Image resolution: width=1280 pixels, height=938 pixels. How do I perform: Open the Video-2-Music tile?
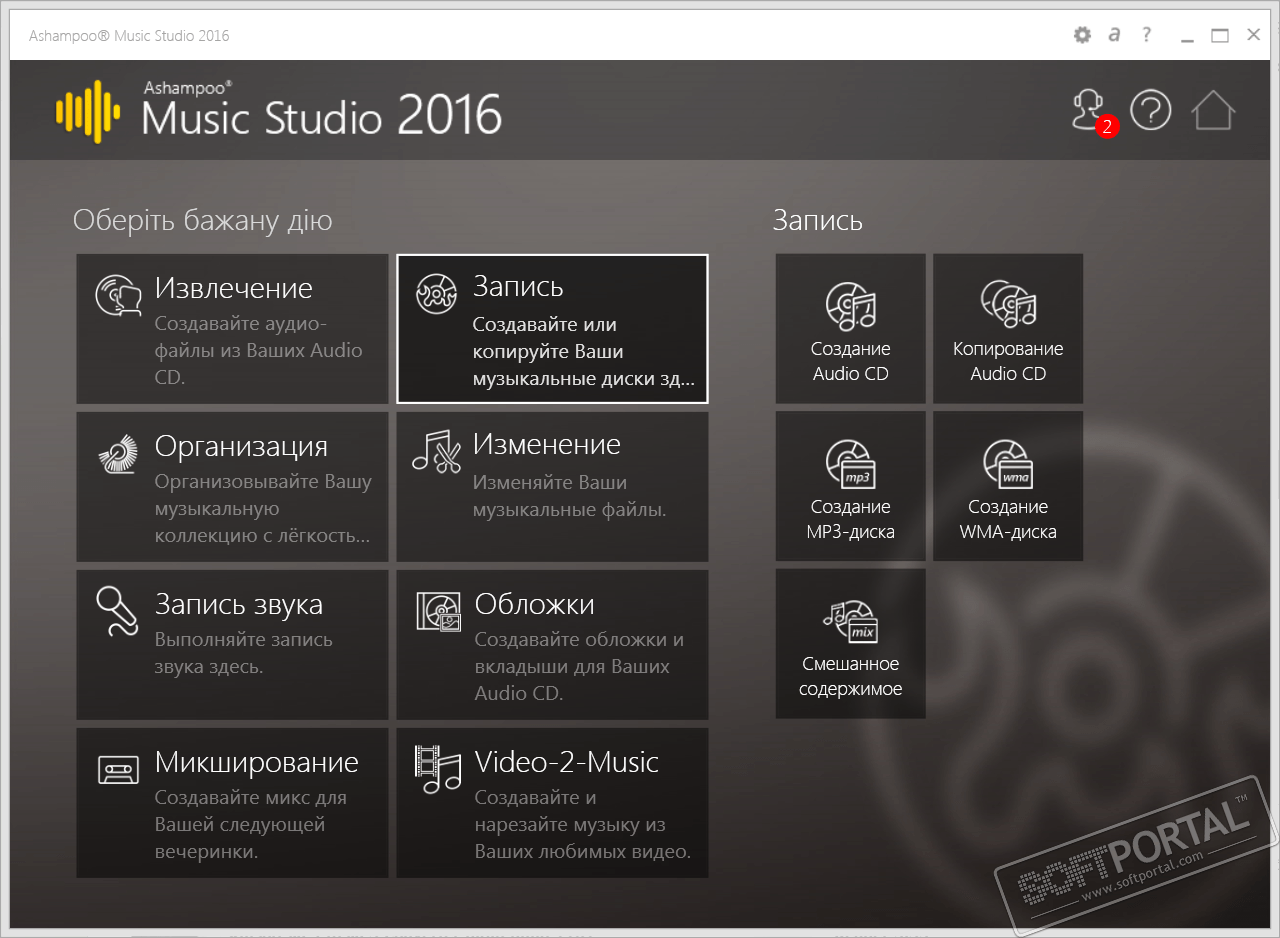coord(552,803)
